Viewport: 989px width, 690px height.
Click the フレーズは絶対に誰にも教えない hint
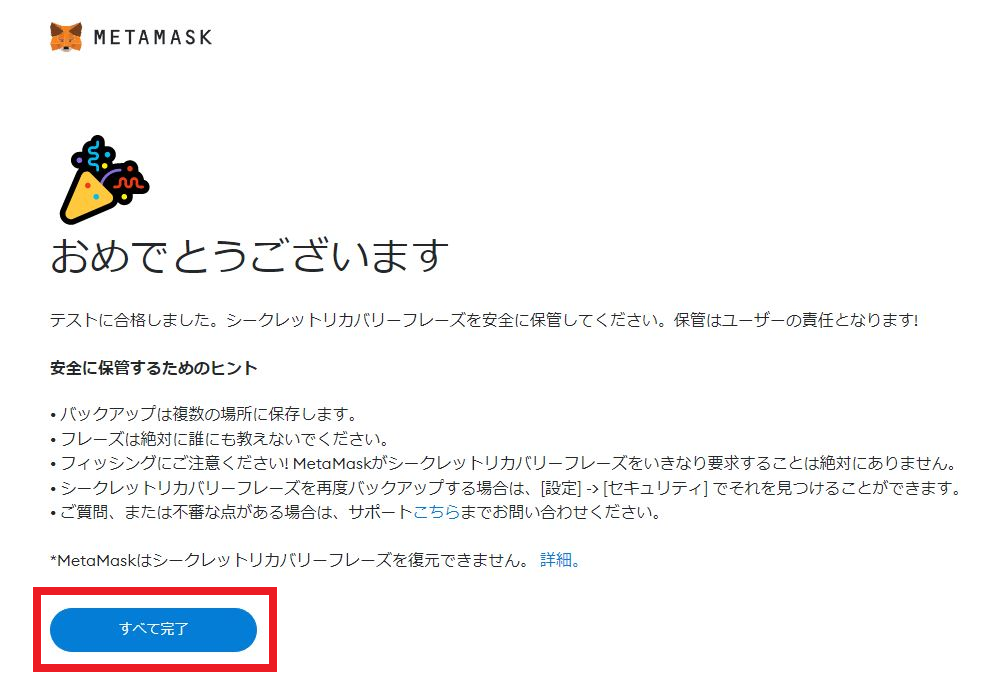pyautogui.click(x=220, y=438)
